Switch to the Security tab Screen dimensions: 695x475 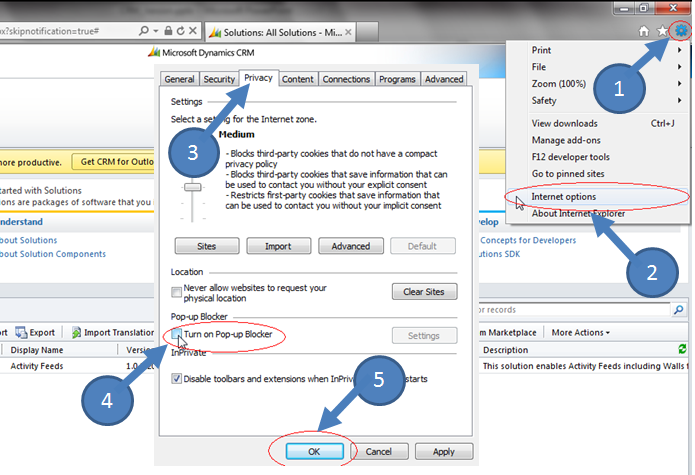coord(219,79)
